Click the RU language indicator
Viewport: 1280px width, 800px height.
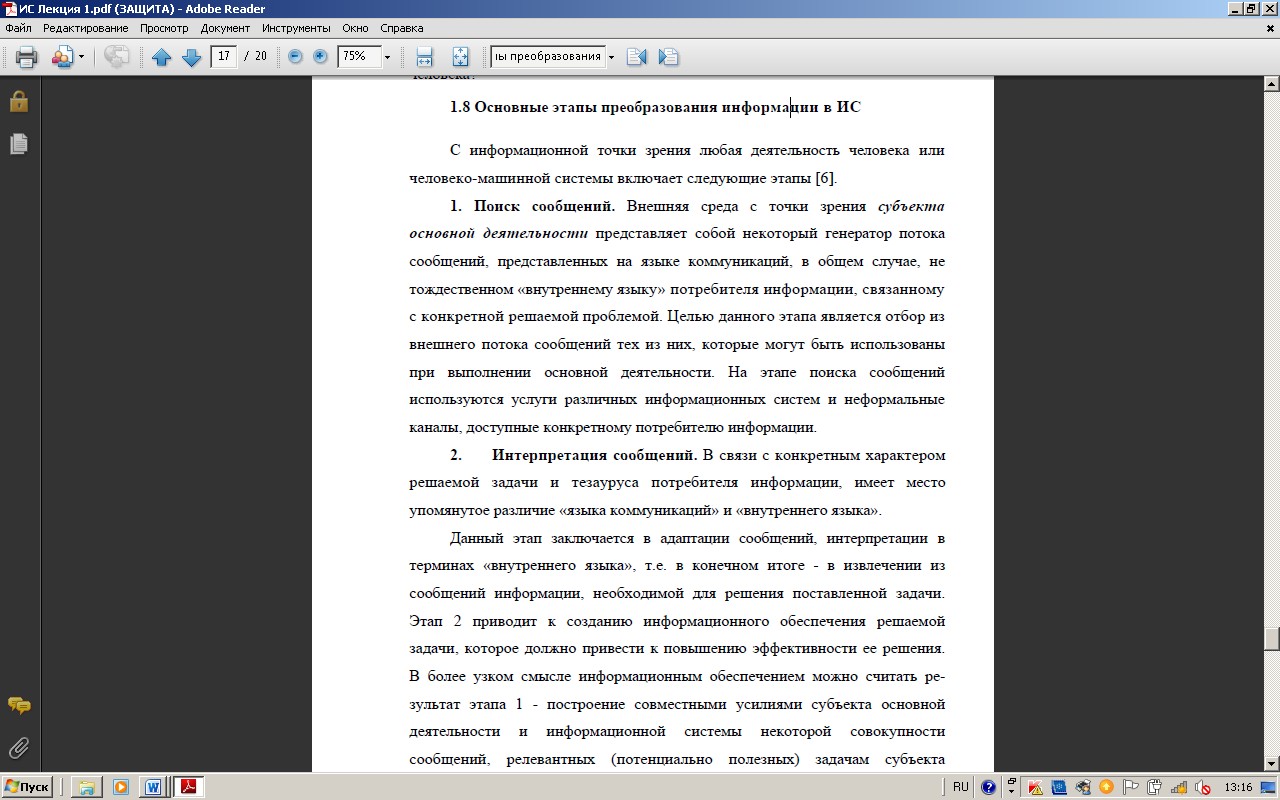(961, 787)
